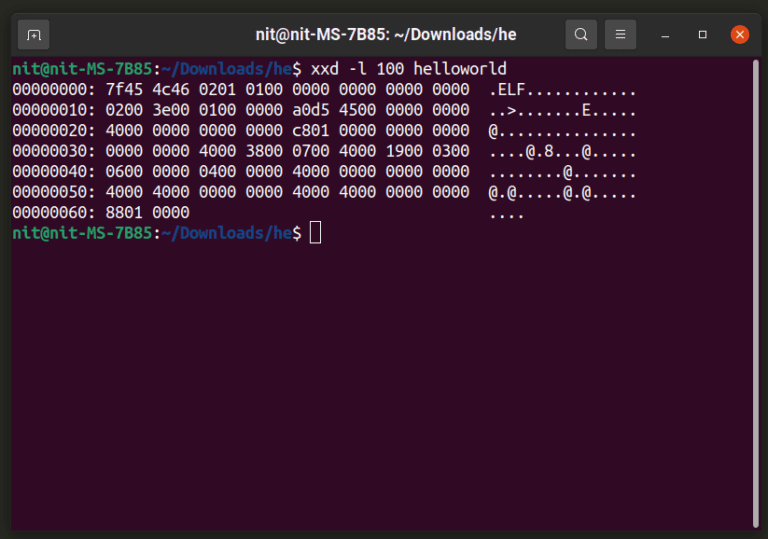Close the terminal window
Image resolution: width=768 pixels, height=539 pixels.
(x=740, y=35)
